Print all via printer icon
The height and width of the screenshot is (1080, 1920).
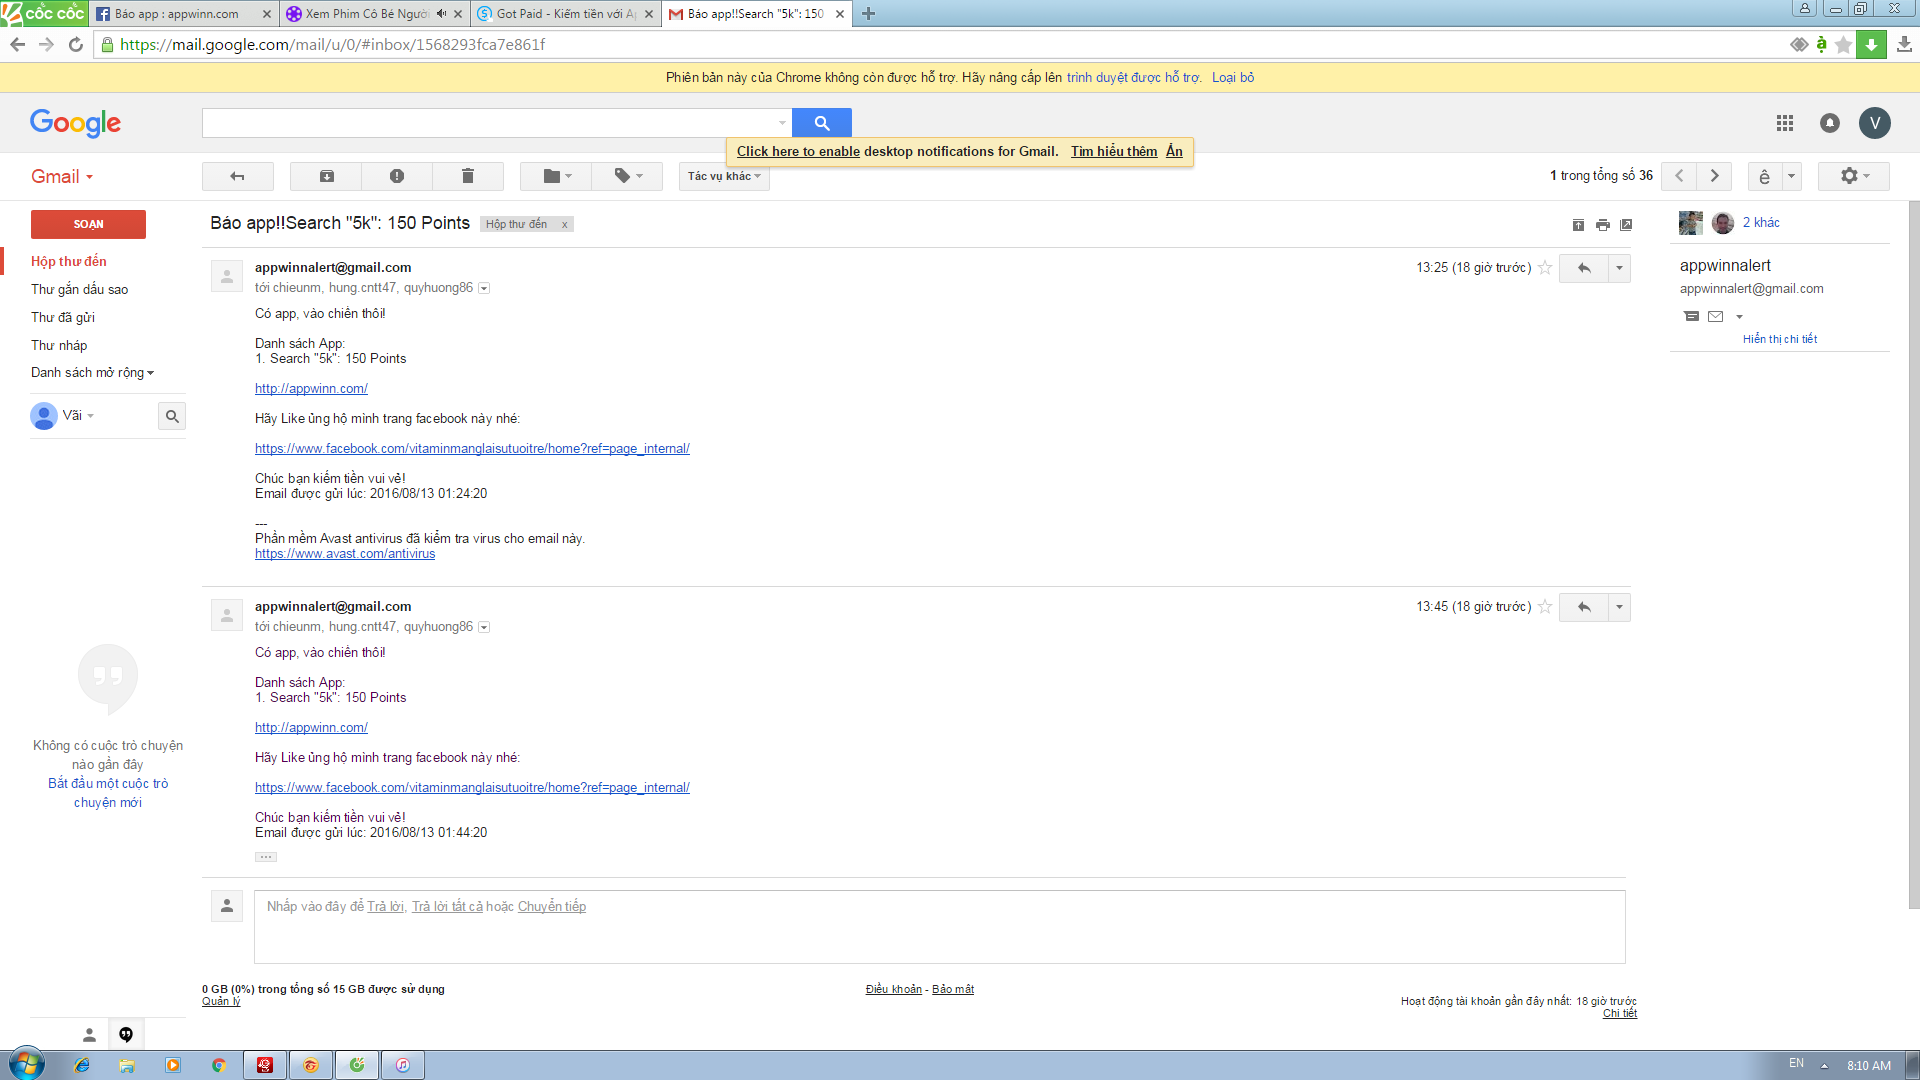[1602, 225]
